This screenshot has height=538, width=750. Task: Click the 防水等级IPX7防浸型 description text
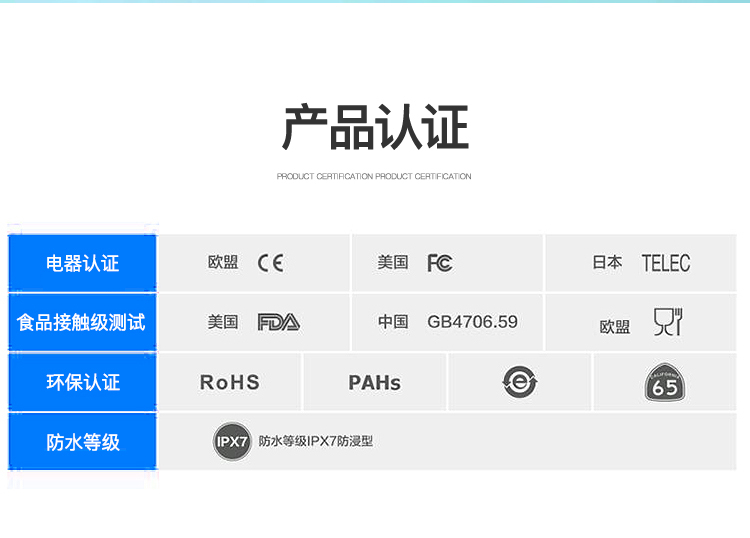coord(316,441)
